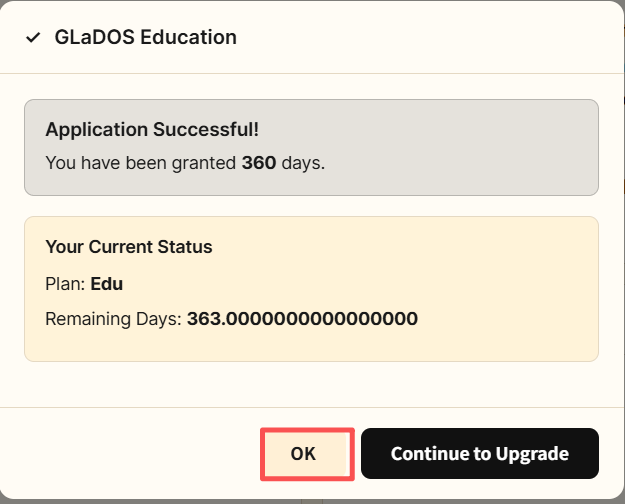Click the Plan: label
The width and height of the screenshot is (625, 504).
[x=66, y=283]
